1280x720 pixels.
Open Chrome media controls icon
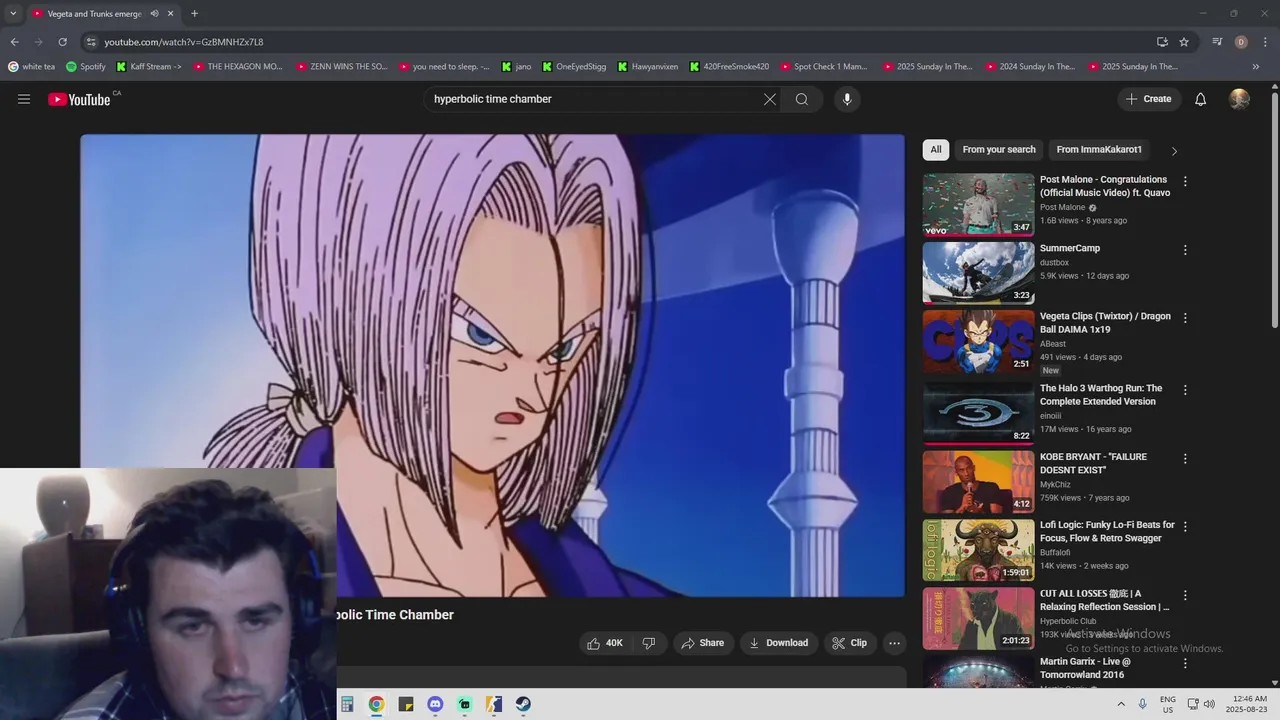[x=1217, y=42]
